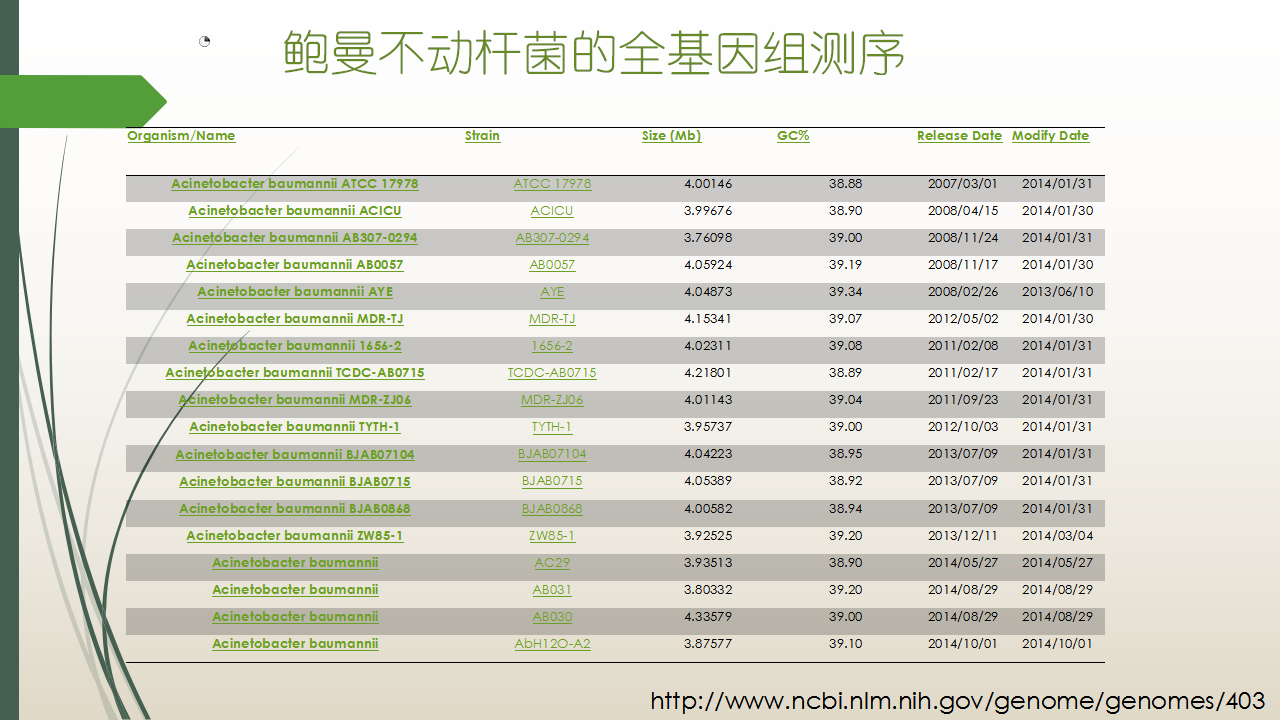Click the GC% column header
The height and width of the screenshot is (720, 1280).
click(x=793, y=136)
